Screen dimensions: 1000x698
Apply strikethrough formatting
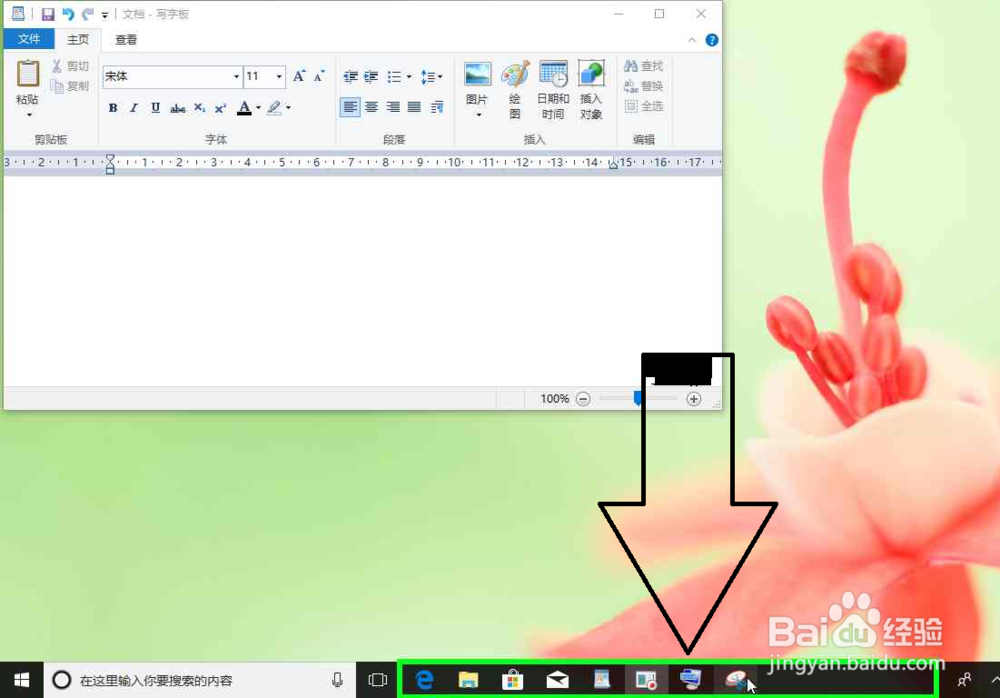pyautogui.click(x=178, y=108)
